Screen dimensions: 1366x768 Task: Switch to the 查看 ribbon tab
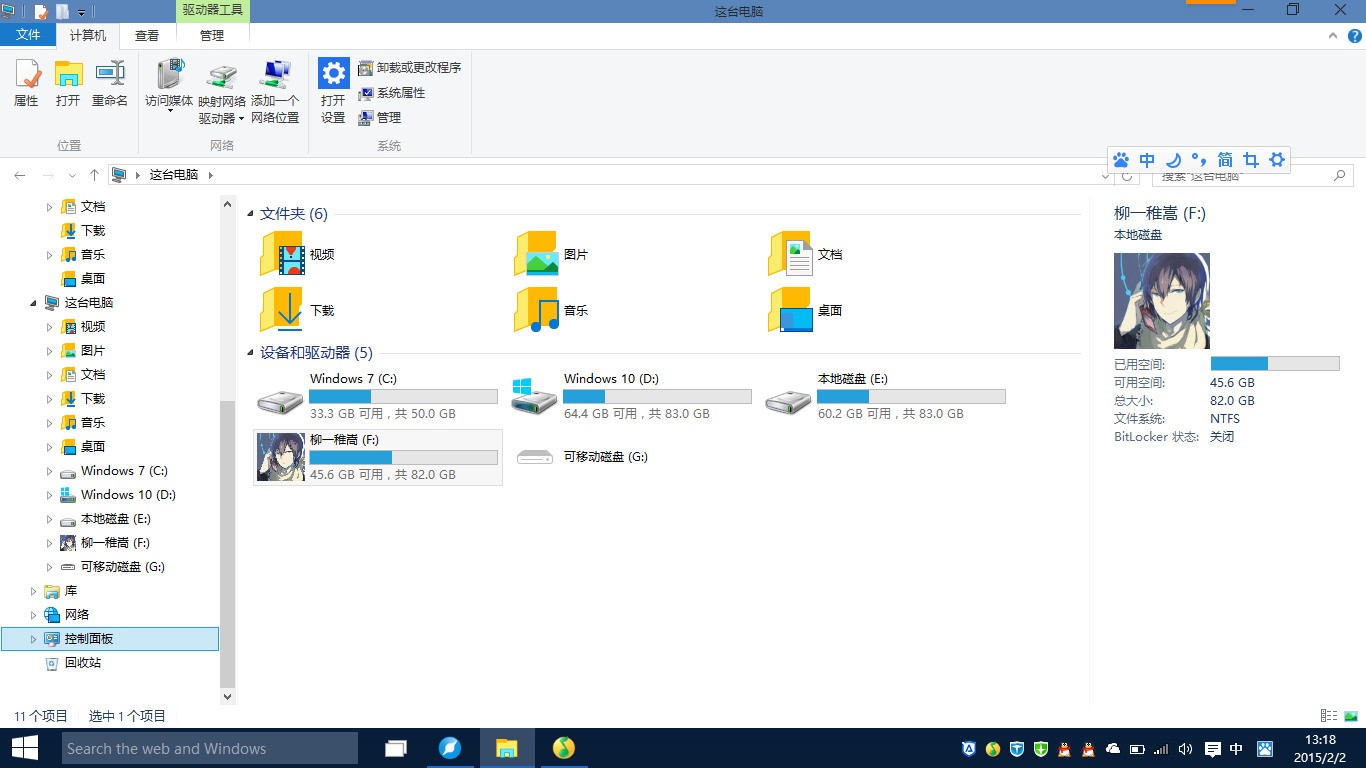click(x=146, y=35)
